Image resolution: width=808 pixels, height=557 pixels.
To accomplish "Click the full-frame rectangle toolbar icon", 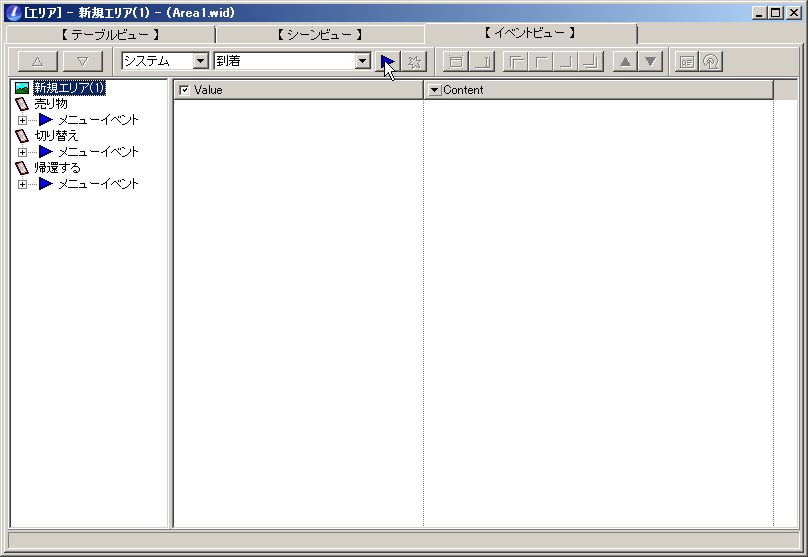I will tap(456, 62).
